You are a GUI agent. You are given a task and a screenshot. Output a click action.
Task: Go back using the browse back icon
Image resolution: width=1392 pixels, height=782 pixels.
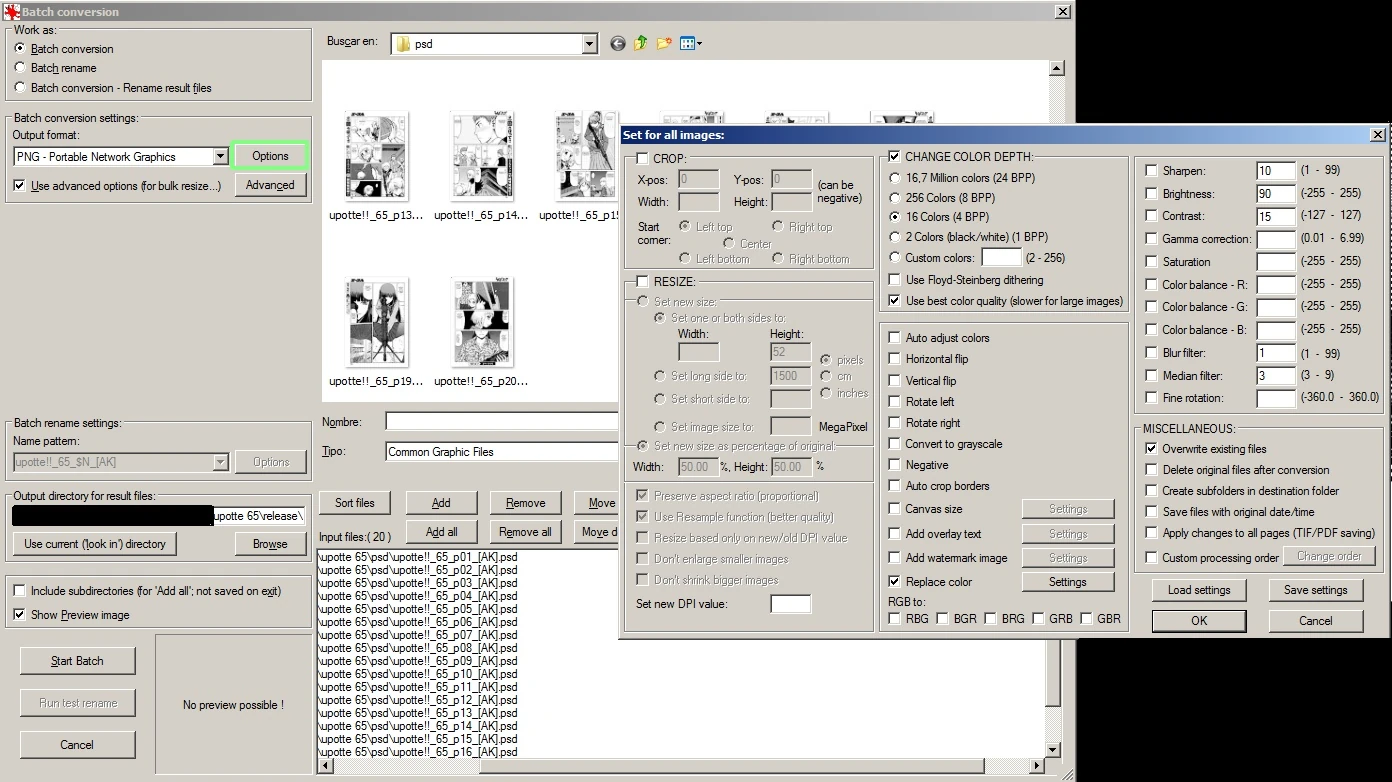[x=617, y=44]
